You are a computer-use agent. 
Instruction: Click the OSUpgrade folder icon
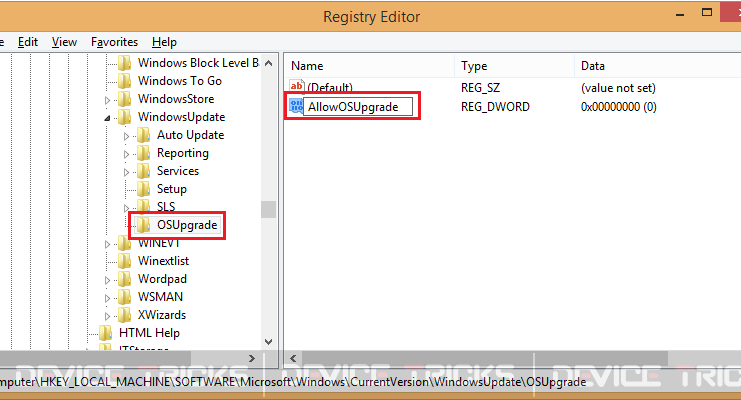coord(144,225)
